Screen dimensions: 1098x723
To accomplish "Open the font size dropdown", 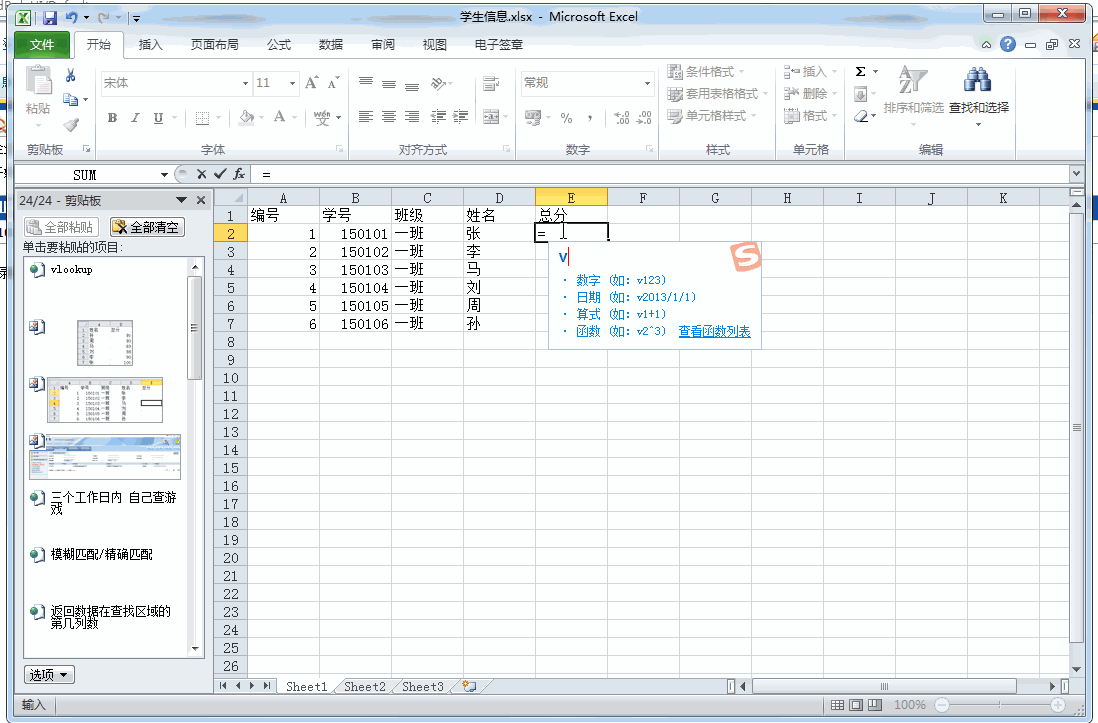I will pyautogui.click(x=293, y=83).
